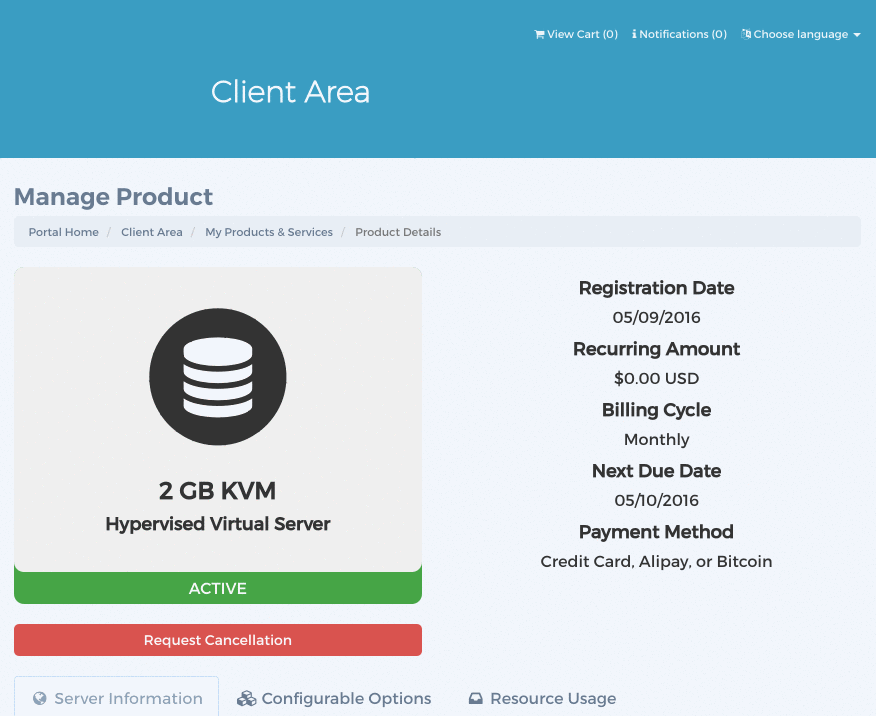Viewport: 876px width, 716px height.
Task: Open View Cart (0) link
Action: click(576, 34)
